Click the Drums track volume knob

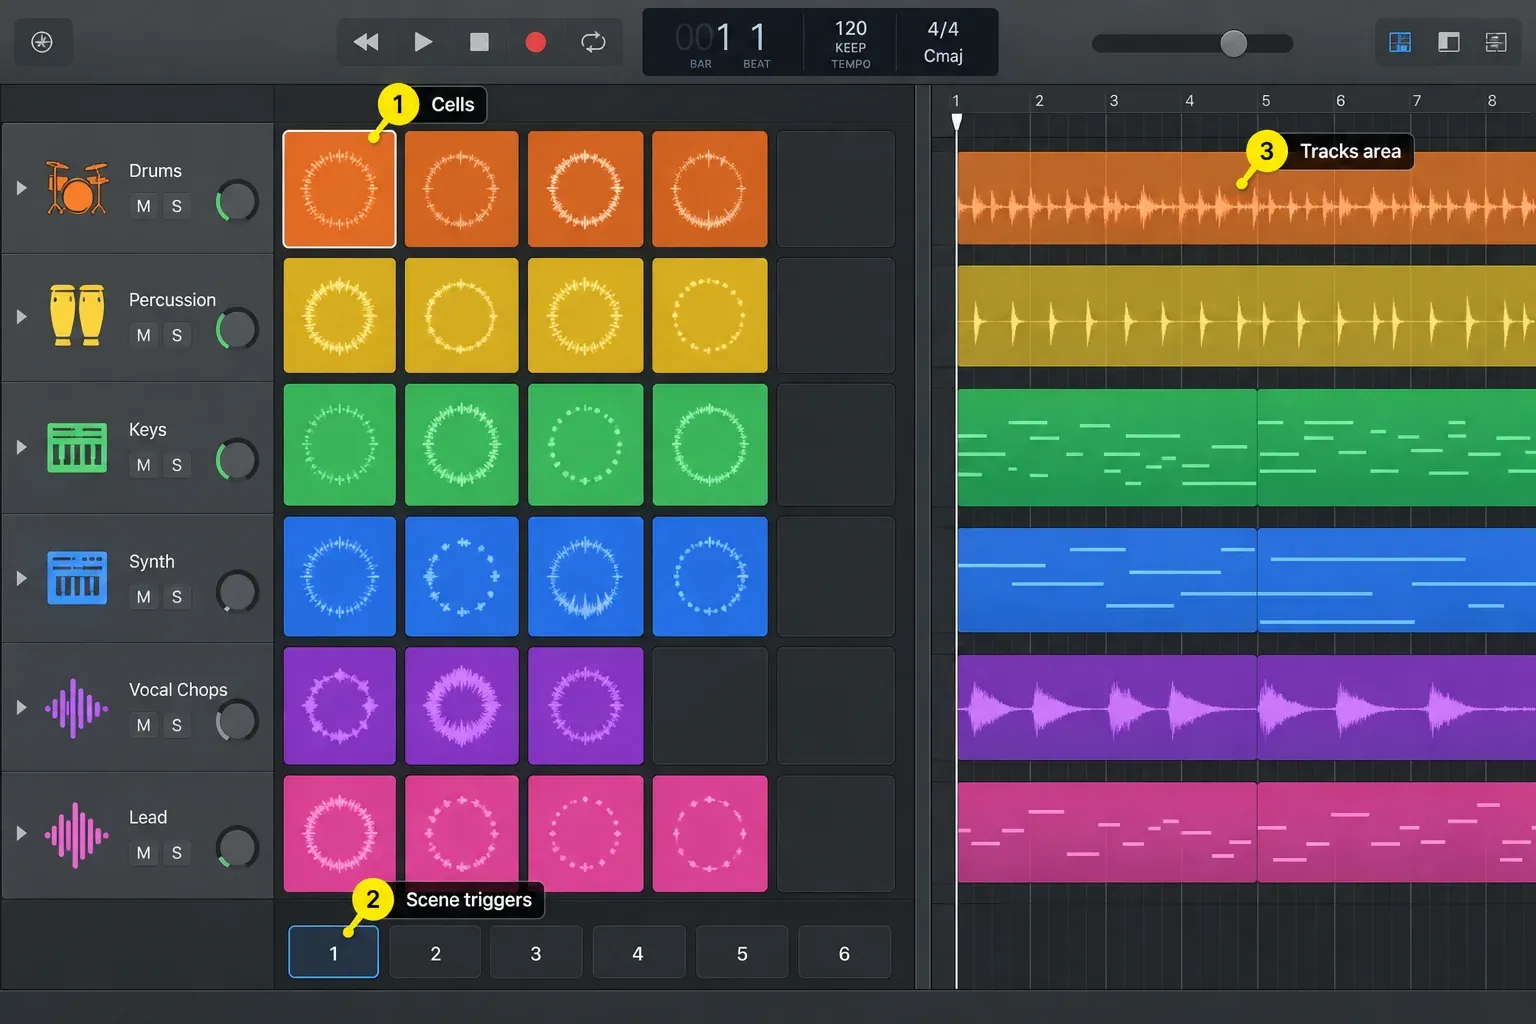click(238, 201)
